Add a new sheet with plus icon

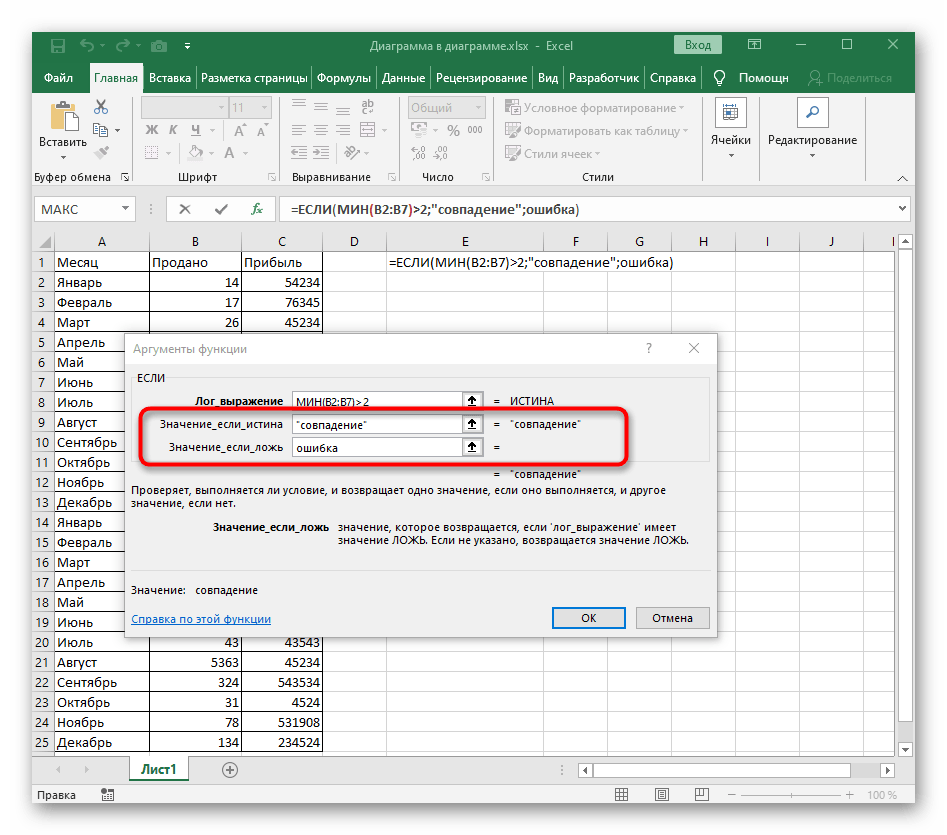[230, 769]
